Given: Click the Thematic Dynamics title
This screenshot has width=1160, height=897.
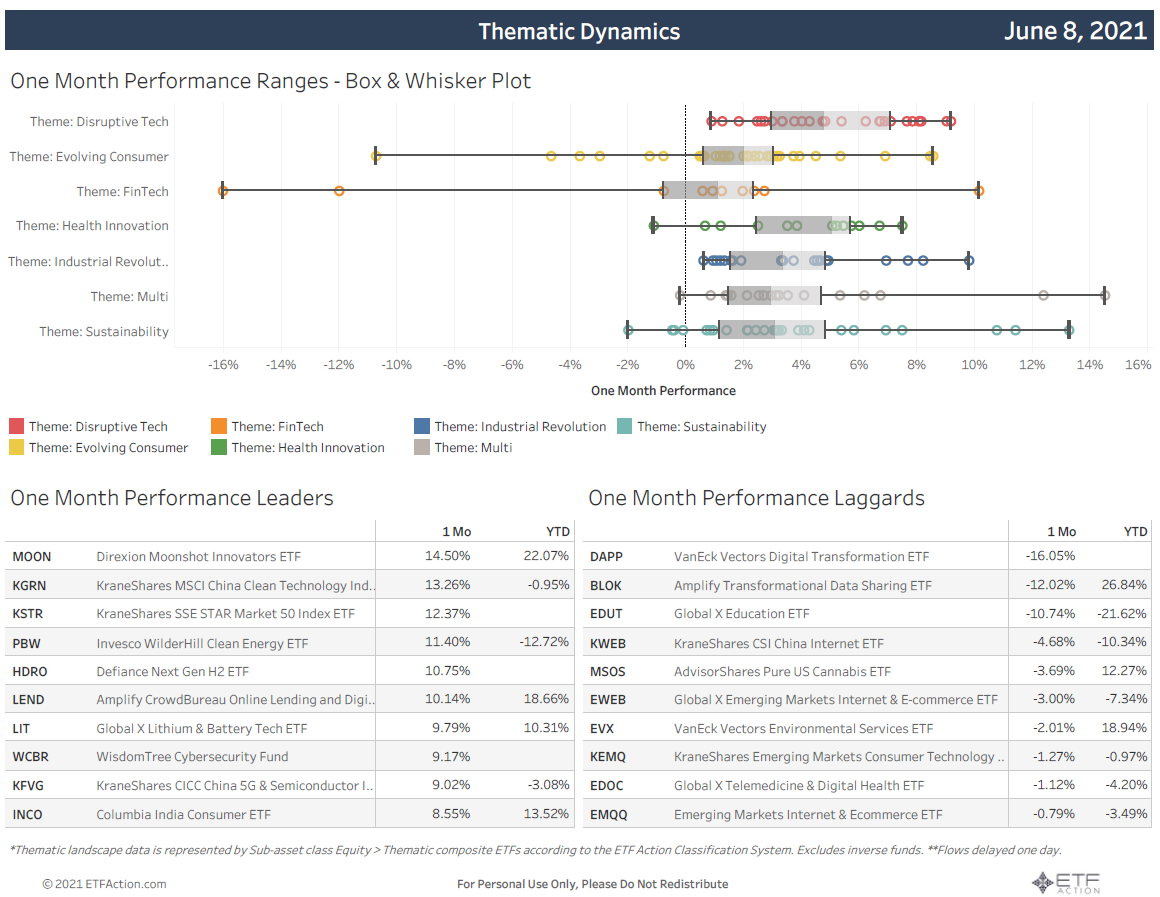Looking at the screenshot, I should (x=579, y=31).
